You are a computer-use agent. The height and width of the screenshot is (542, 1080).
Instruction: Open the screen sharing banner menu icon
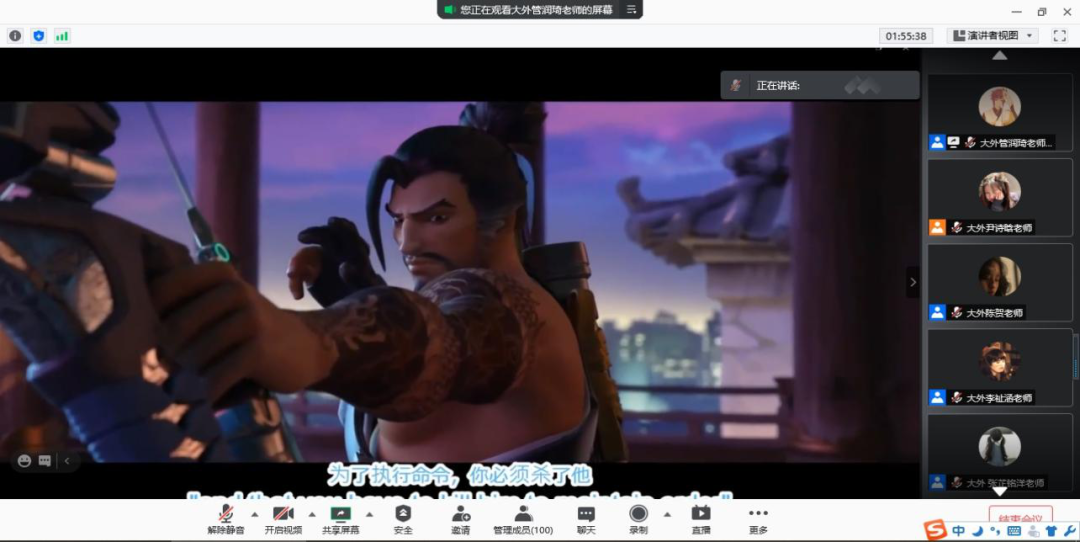[x=631, y=9]
